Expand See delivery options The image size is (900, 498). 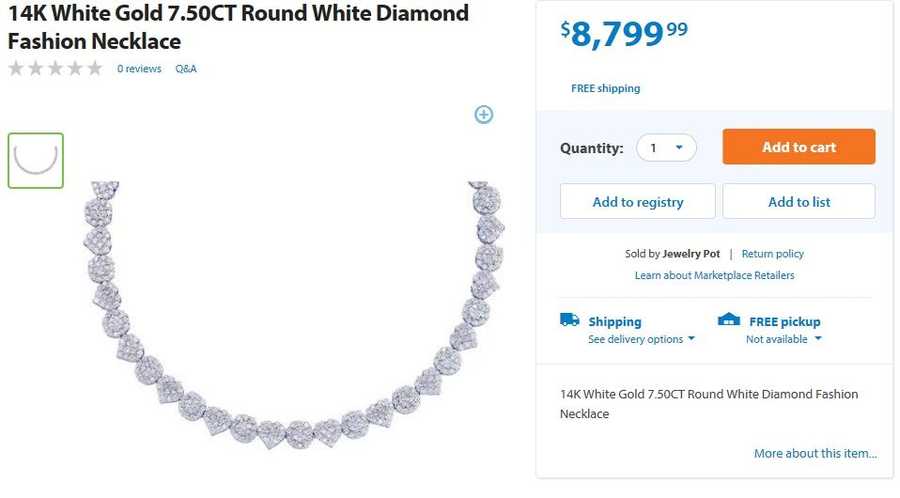tap(641, 339)
